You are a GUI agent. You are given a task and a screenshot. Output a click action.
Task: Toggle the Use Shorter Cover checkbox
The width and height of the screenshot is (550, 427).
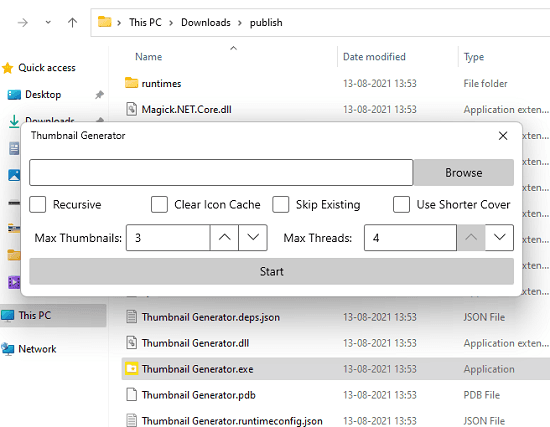tap(402, 205)
